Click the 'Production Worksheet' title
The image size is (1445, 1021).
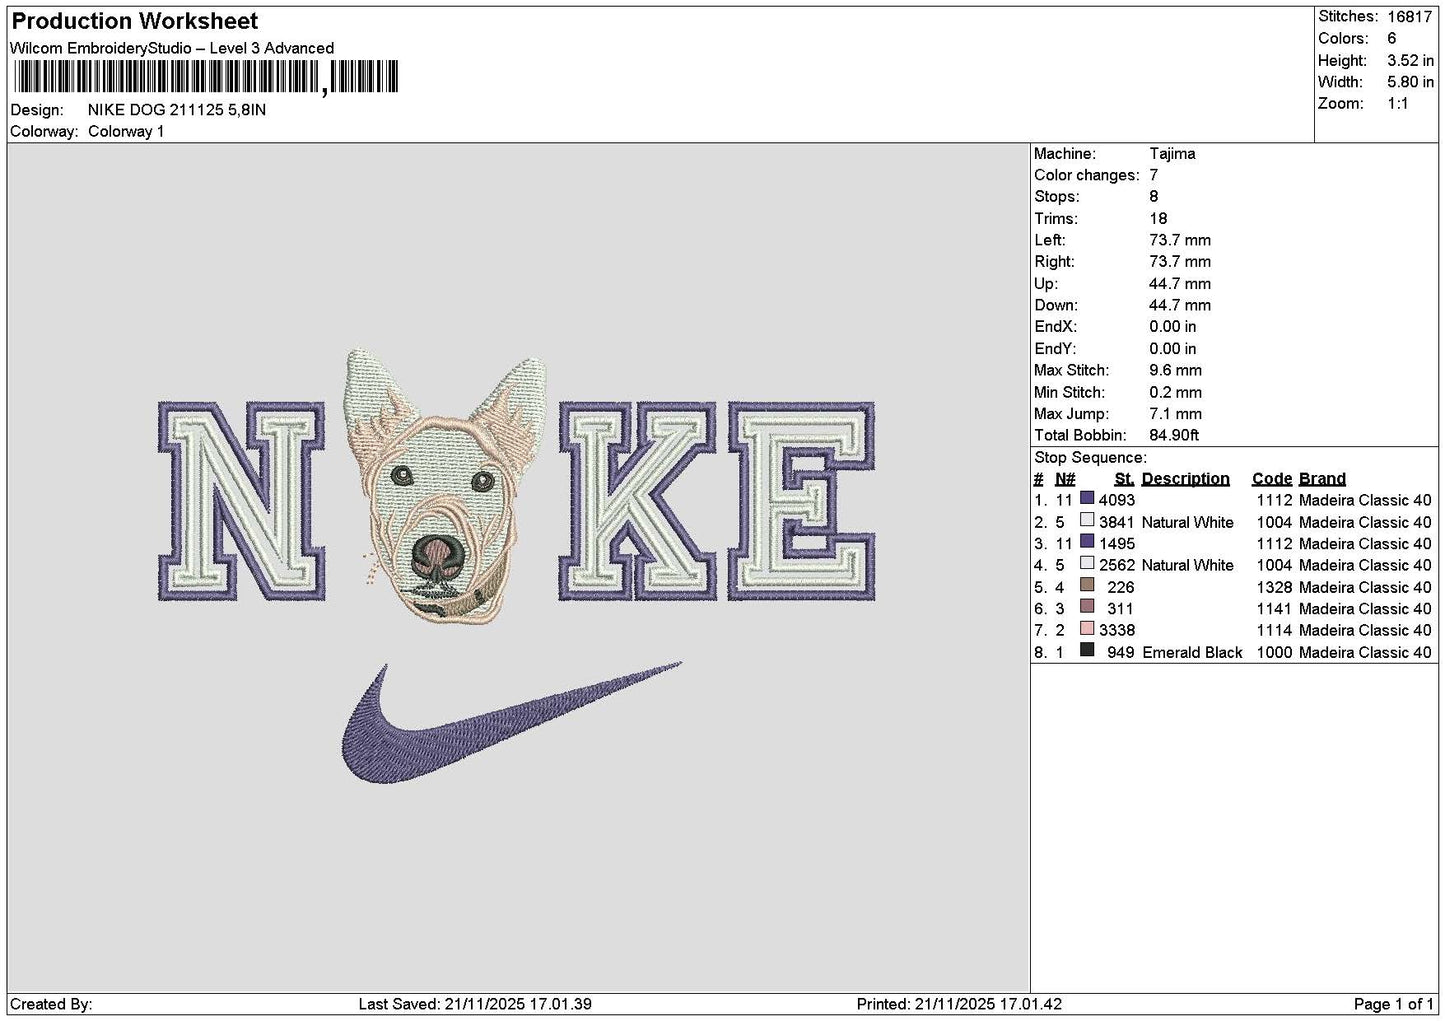pyautogui.click(x=135, y=21)
